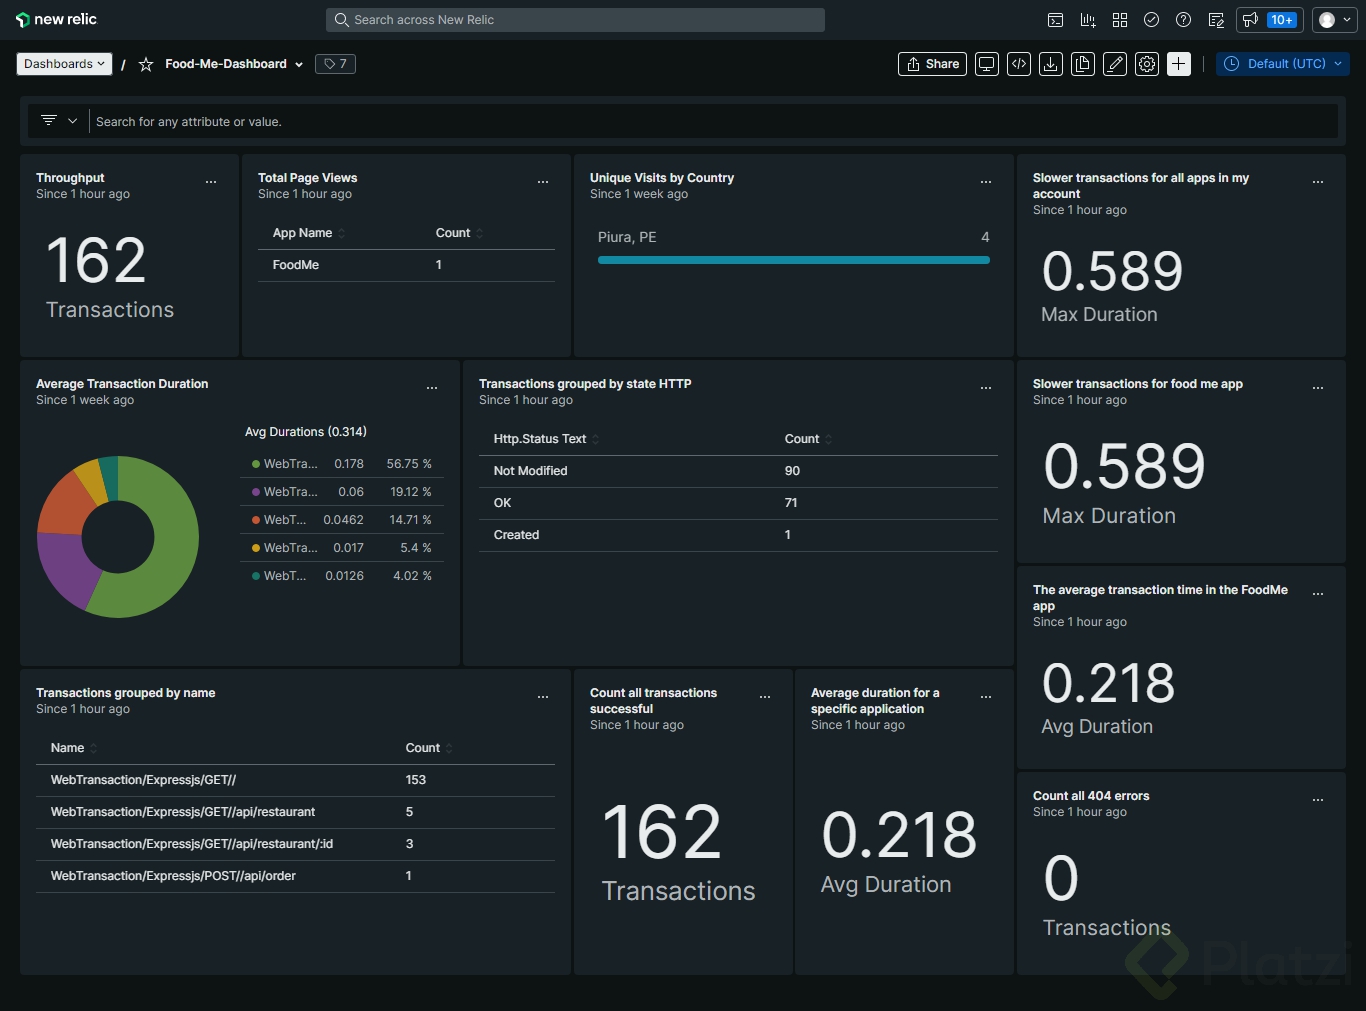Select WebTransaction/Expressjs/POST//api/order row
Viewport: 1366px width, 1011px height.
click(x=295, y=876)
